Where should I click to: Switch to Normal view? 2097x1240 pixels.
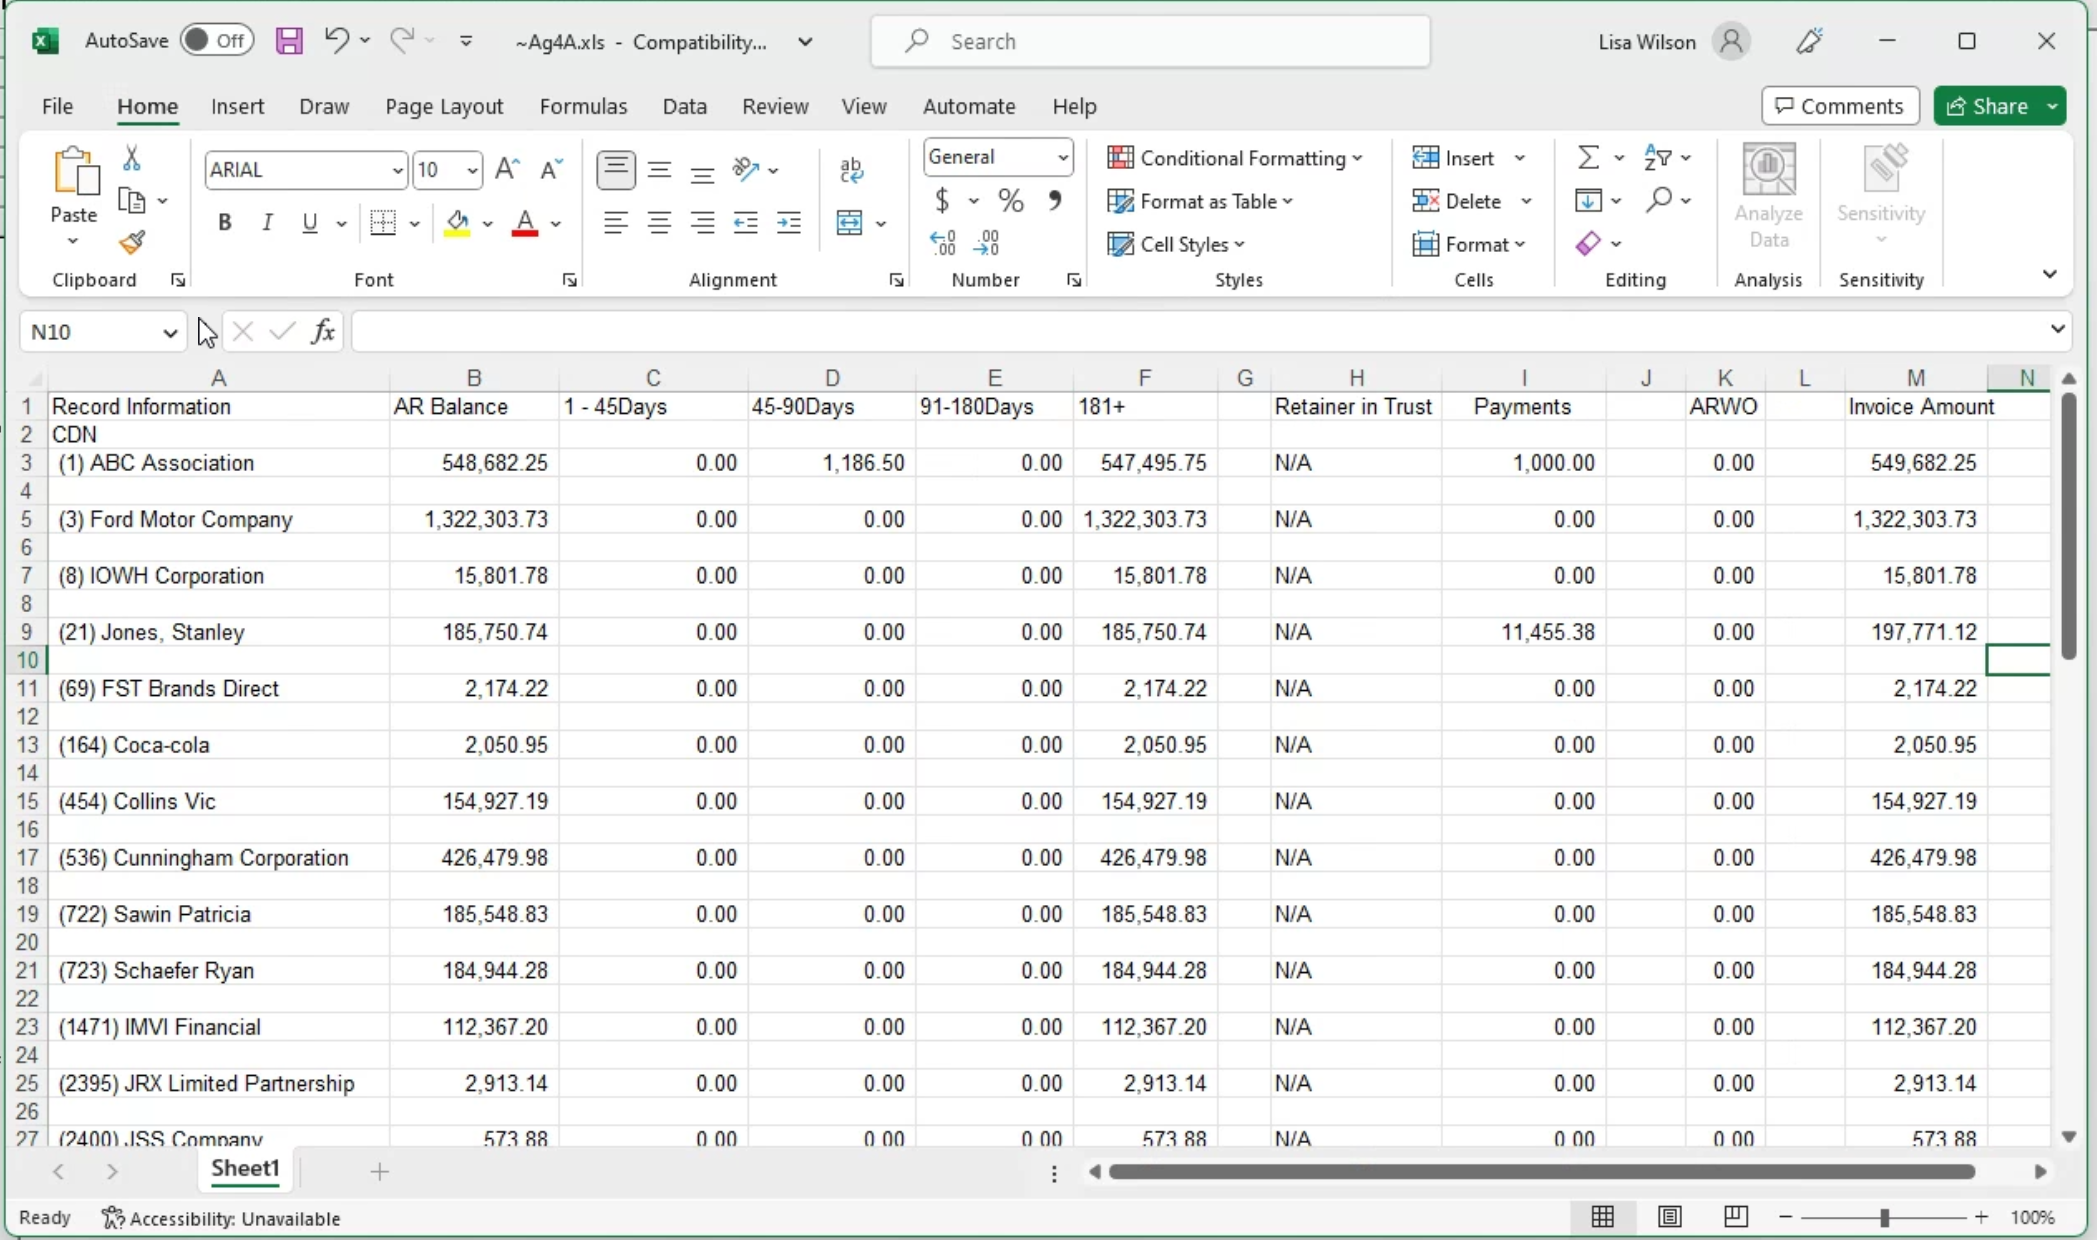[1603, 1217]
